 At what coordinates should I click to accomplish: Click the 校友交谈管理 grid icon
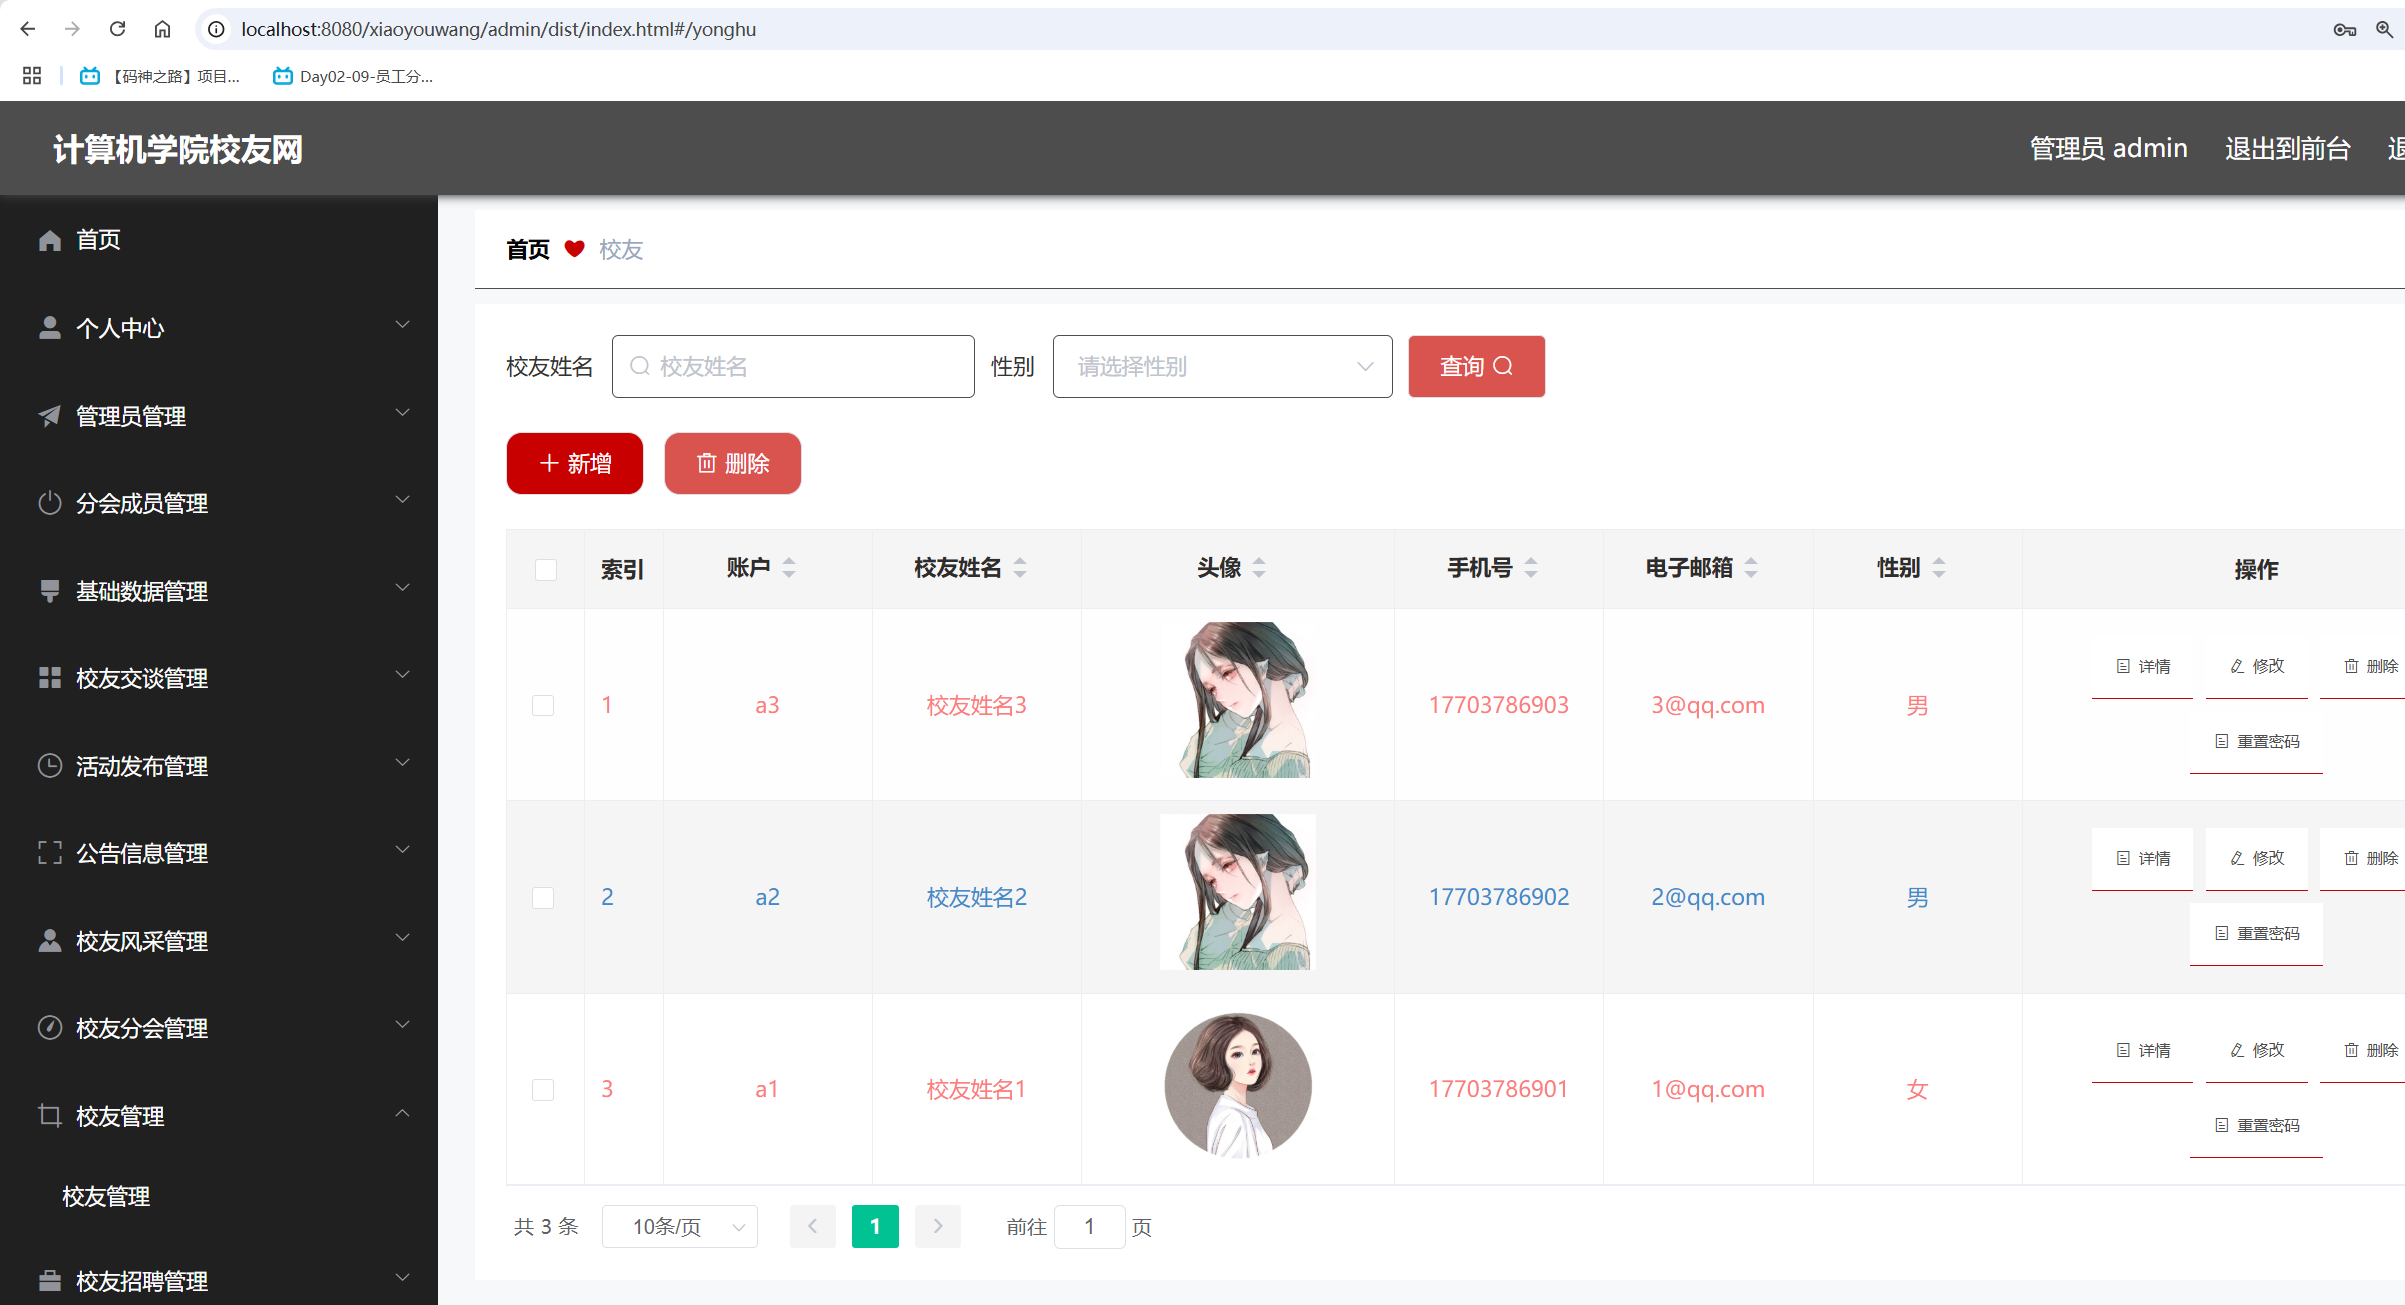tap(50, 678)
